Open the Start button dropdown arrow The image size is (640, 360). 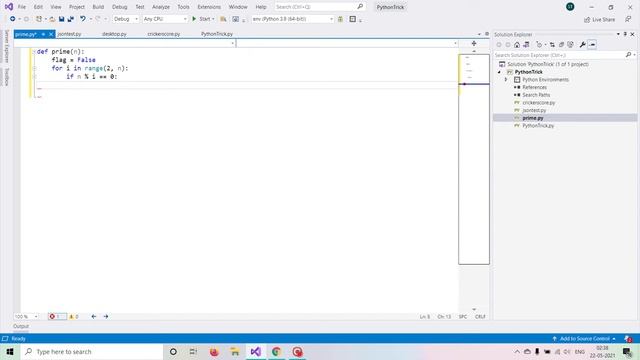(x=213, y=19)
